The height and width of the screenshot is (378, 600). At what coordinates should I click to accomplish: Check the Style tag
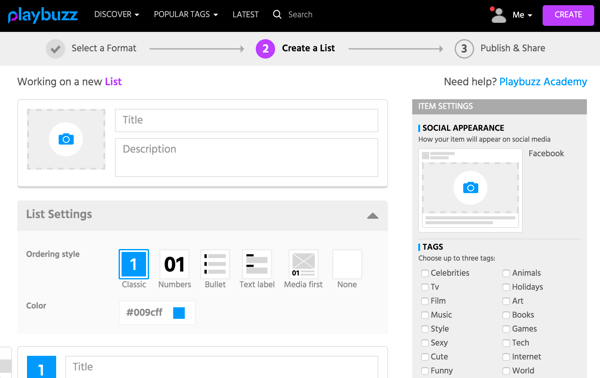424,329
